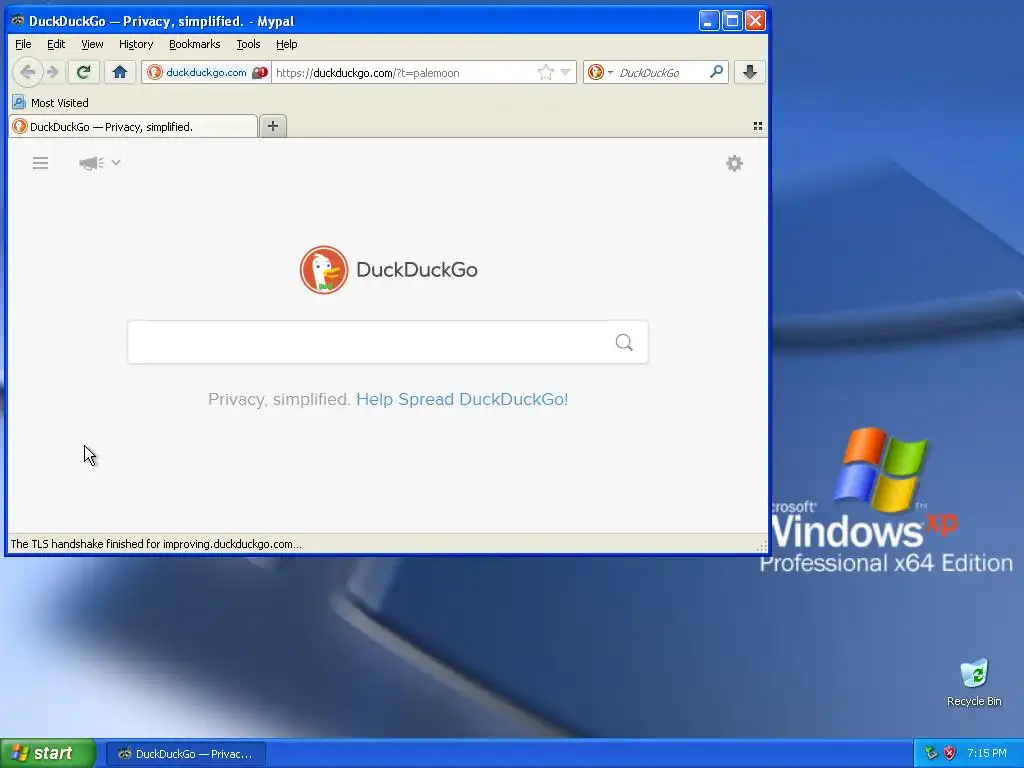Select the Recycle Bin desktop icon
1024x768 pixels.
point(974,683)
